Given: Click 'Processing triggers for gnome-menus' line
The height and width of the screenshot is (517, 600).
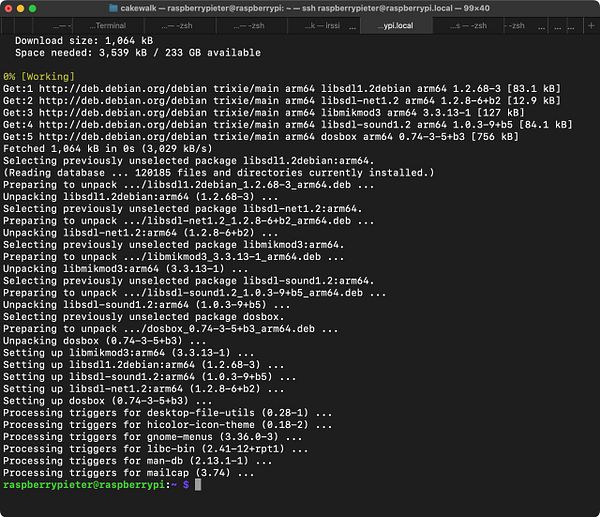Looking at the screenshot, I should 153,437.
